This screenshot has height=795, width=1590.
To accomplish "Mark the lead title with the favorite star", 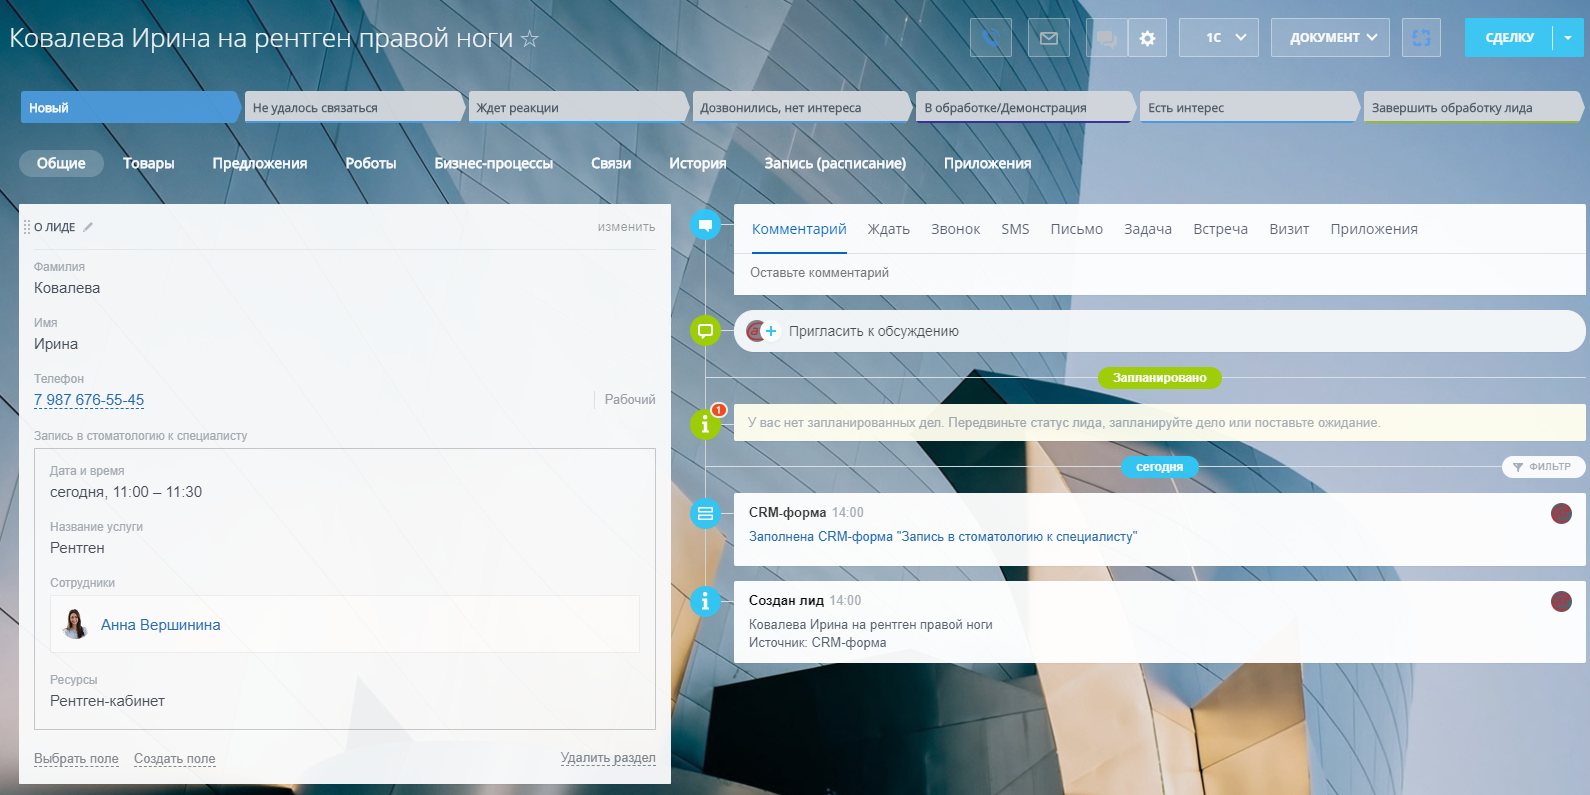I will tap(530, 39).
